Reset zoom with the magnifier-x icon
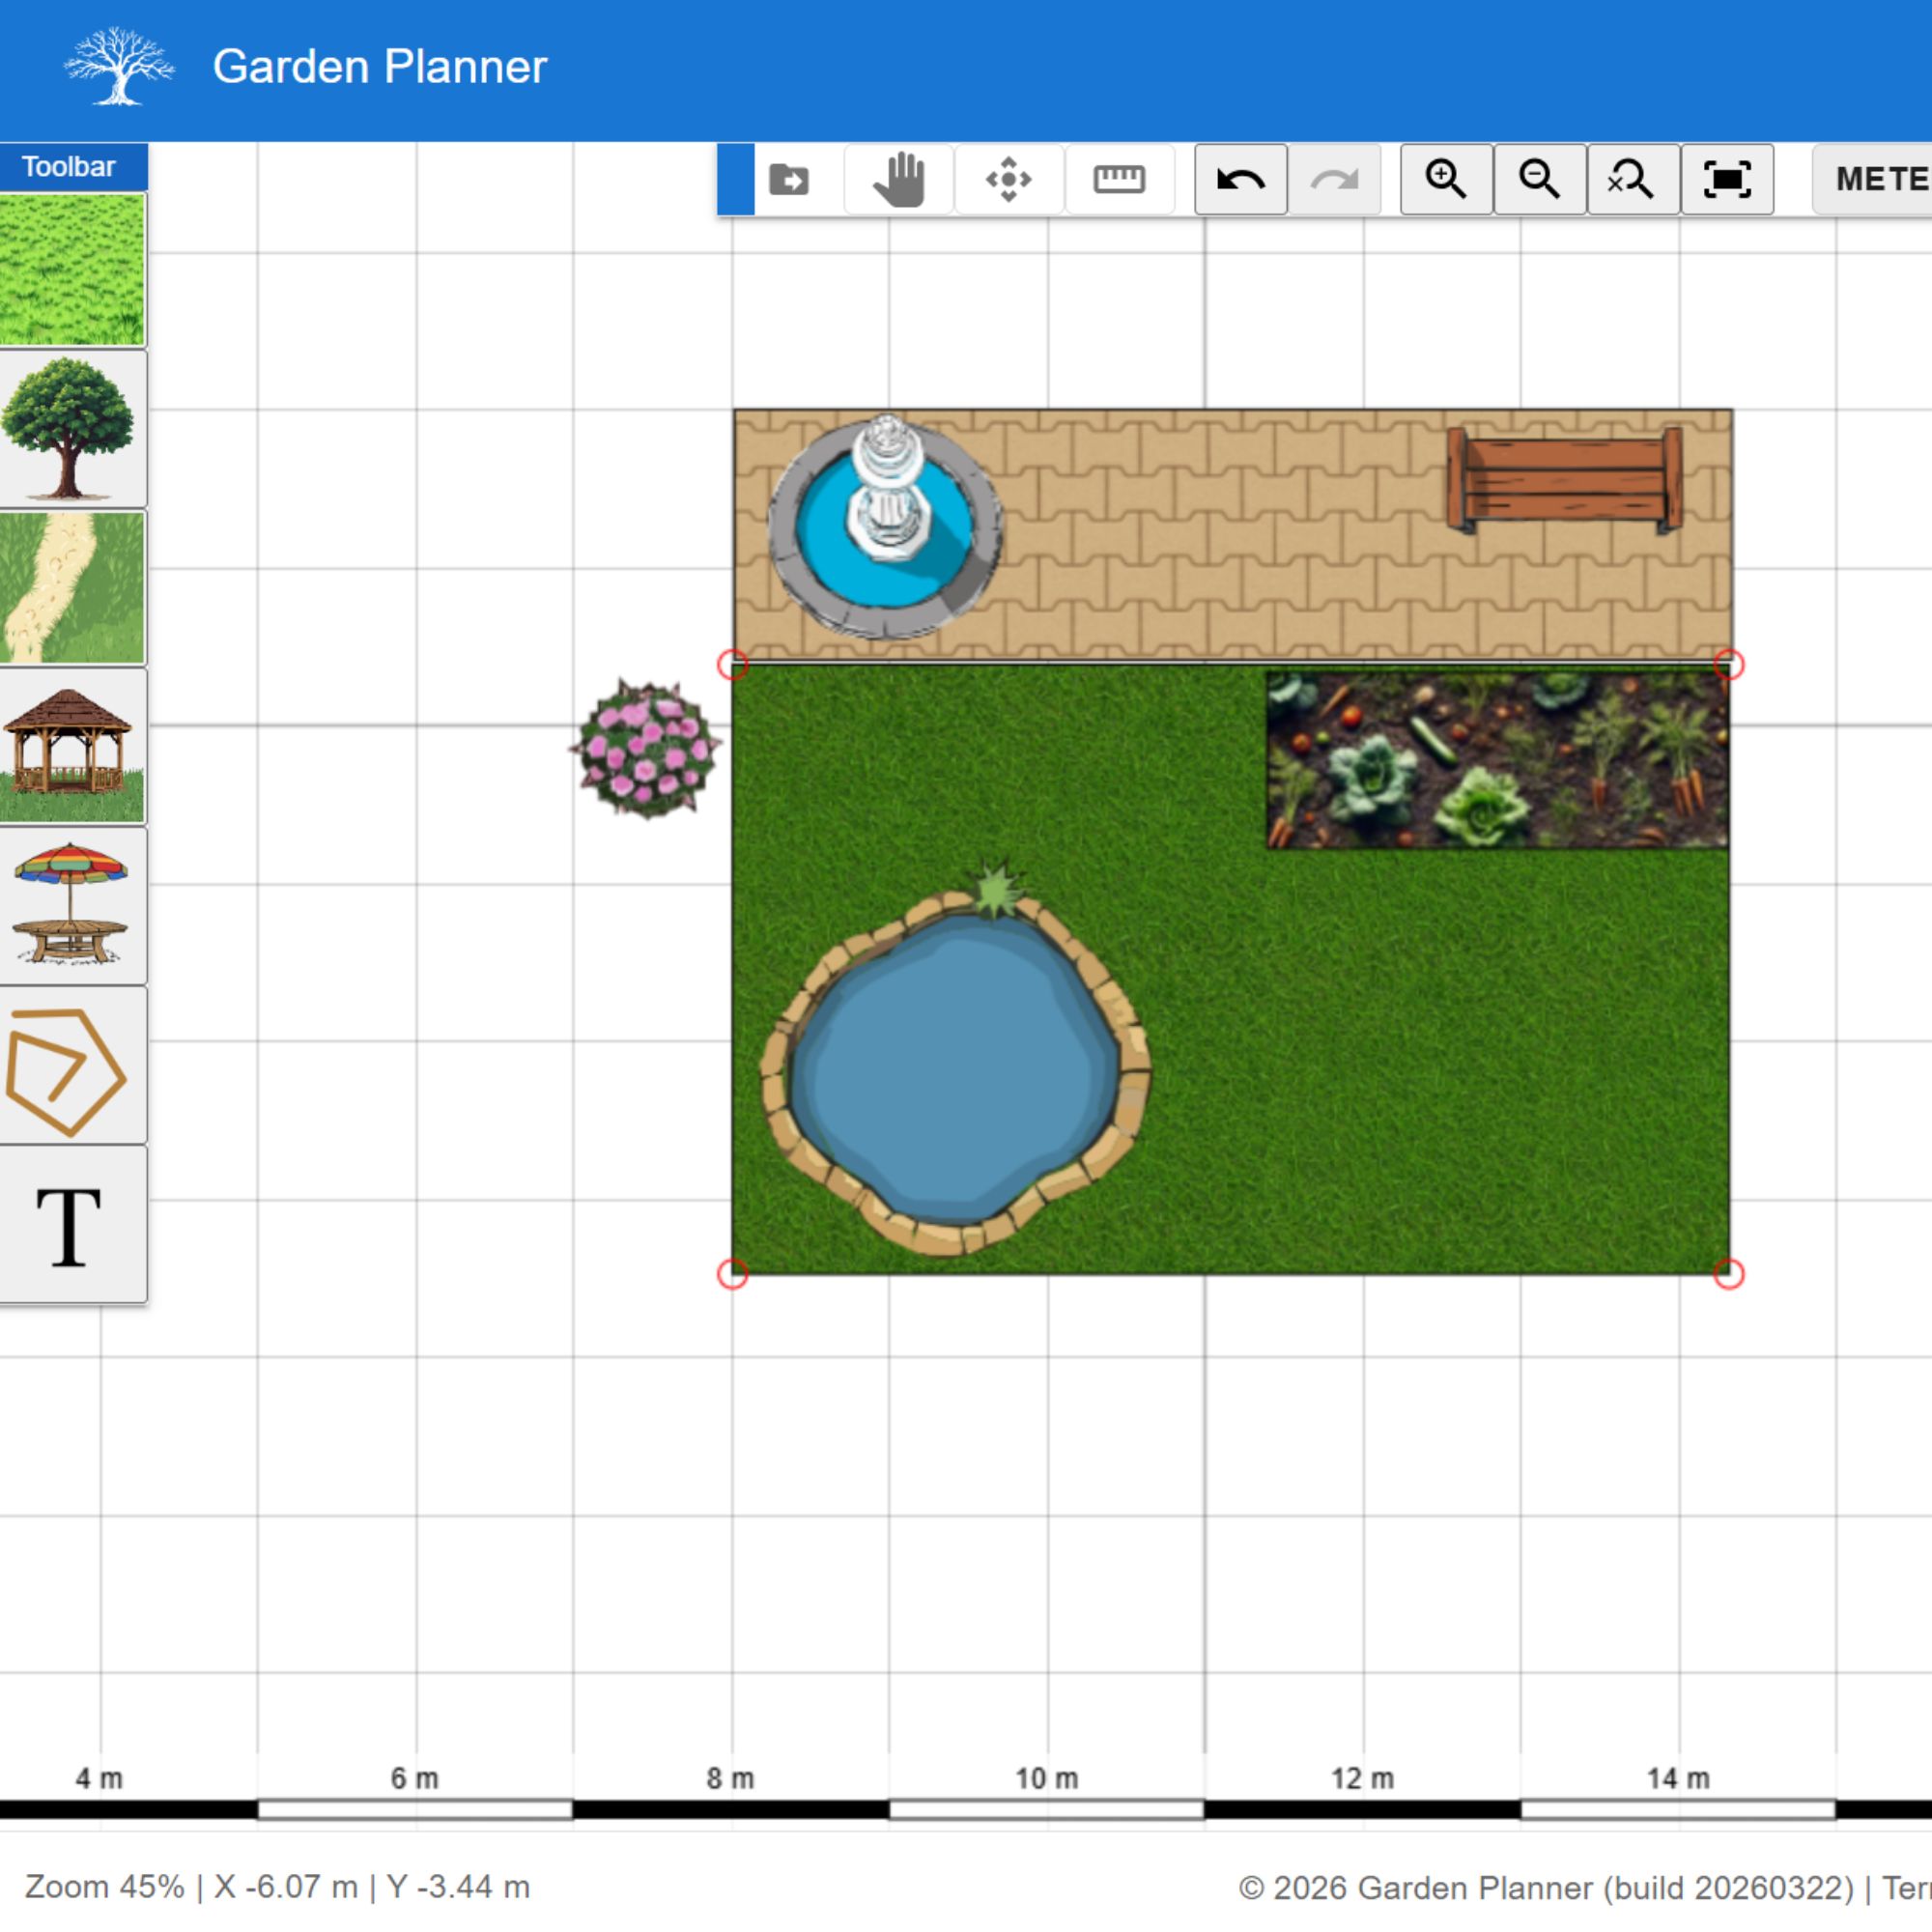Viewport: 1932px width, 1932px height. (1632, 180)
